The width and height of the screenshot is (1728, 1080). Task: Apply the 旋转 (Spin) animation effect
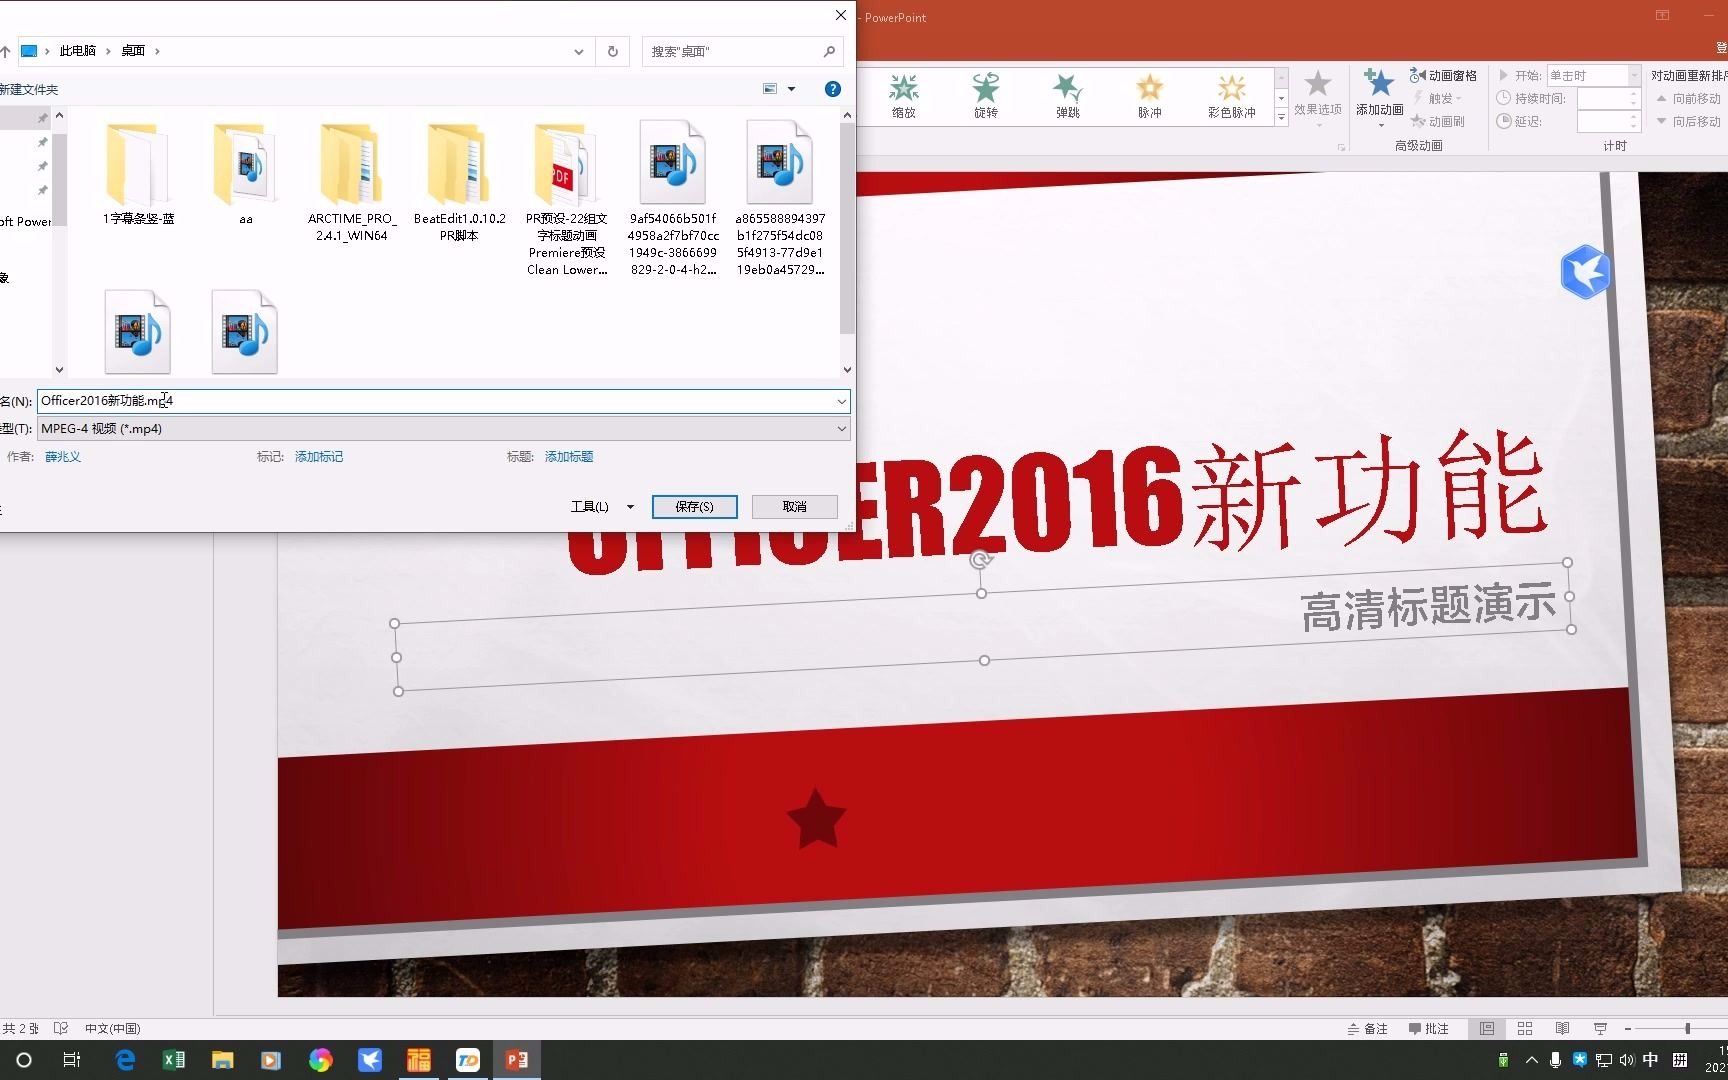[986, 96]
